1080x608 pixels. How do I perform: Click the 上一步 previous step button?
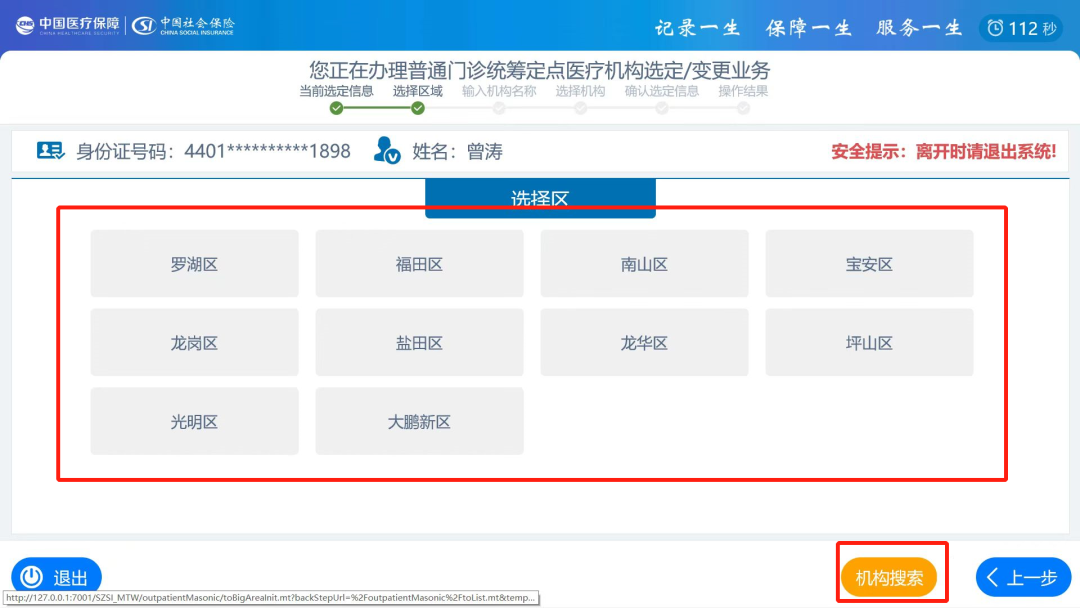coord(1025,577)
